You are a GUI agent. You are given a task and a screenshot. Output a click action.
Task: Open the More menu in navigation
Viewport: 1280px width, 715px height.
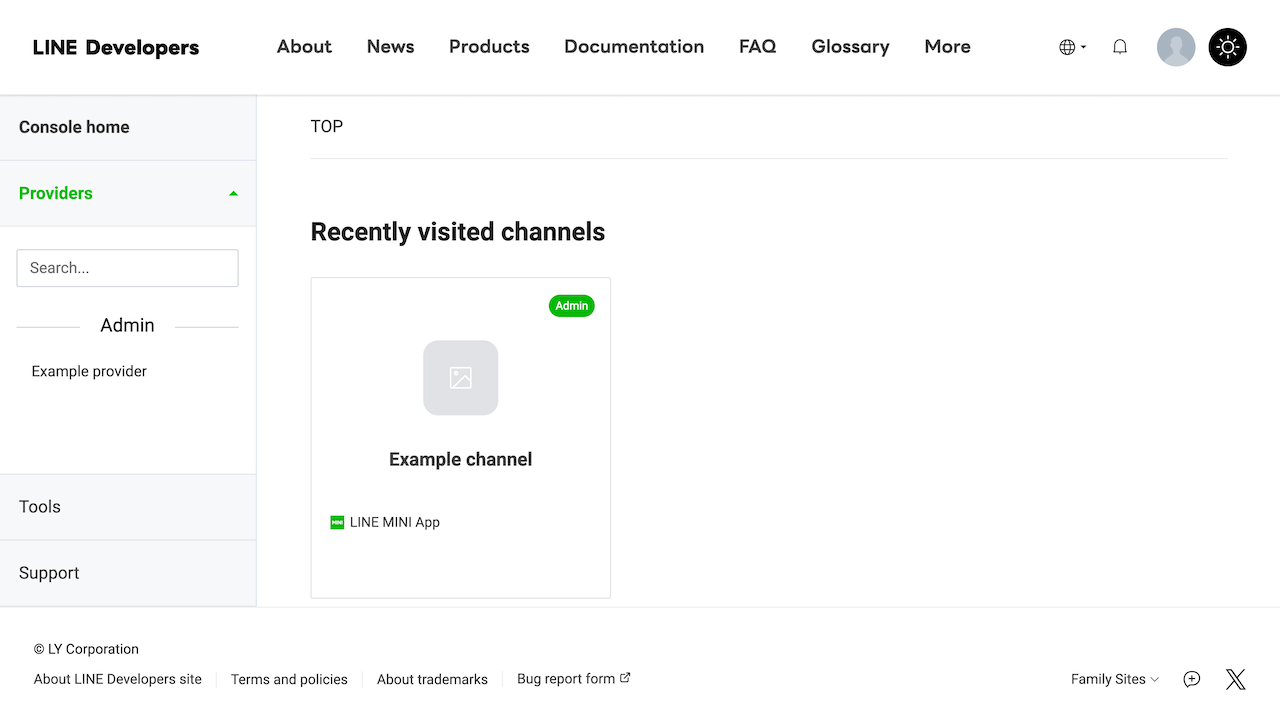pos(947,47)
